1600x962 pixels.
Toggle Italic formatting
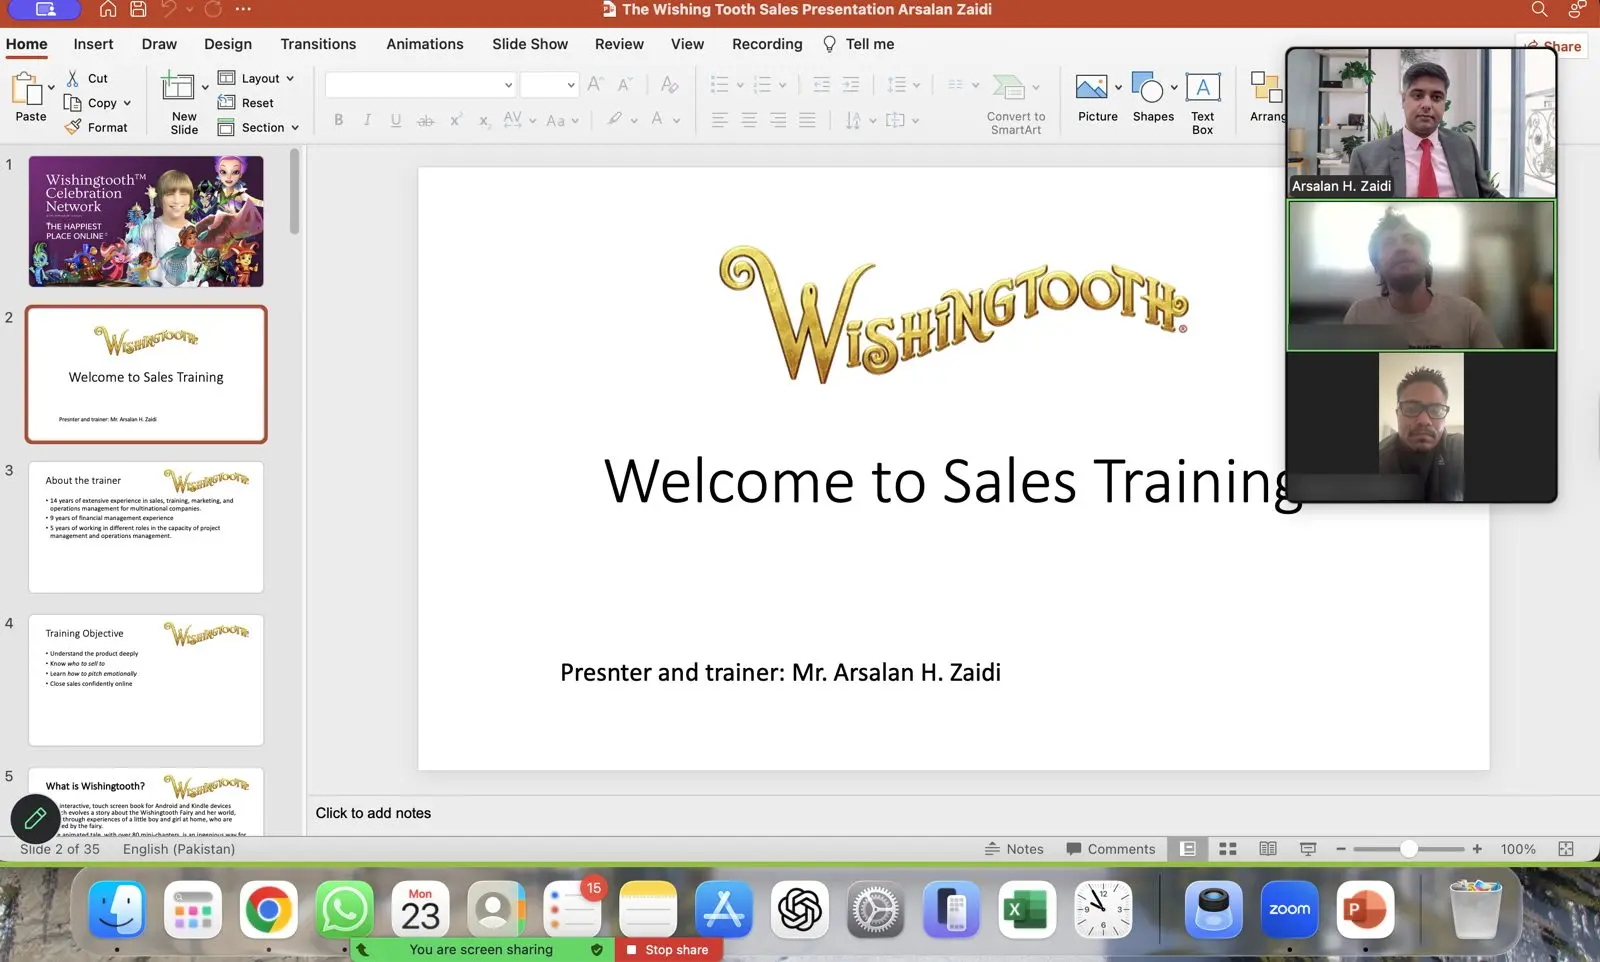coord(367,120)
